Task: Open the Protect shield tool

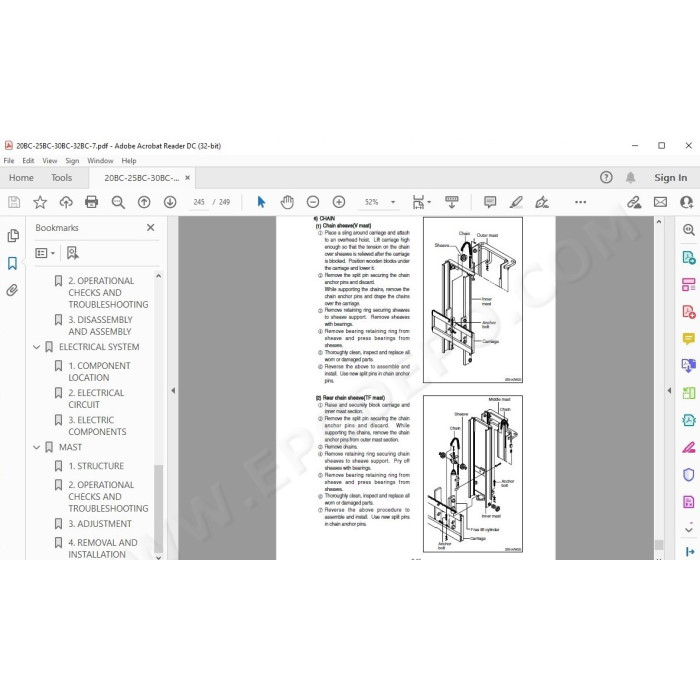Action: [688, 474]
